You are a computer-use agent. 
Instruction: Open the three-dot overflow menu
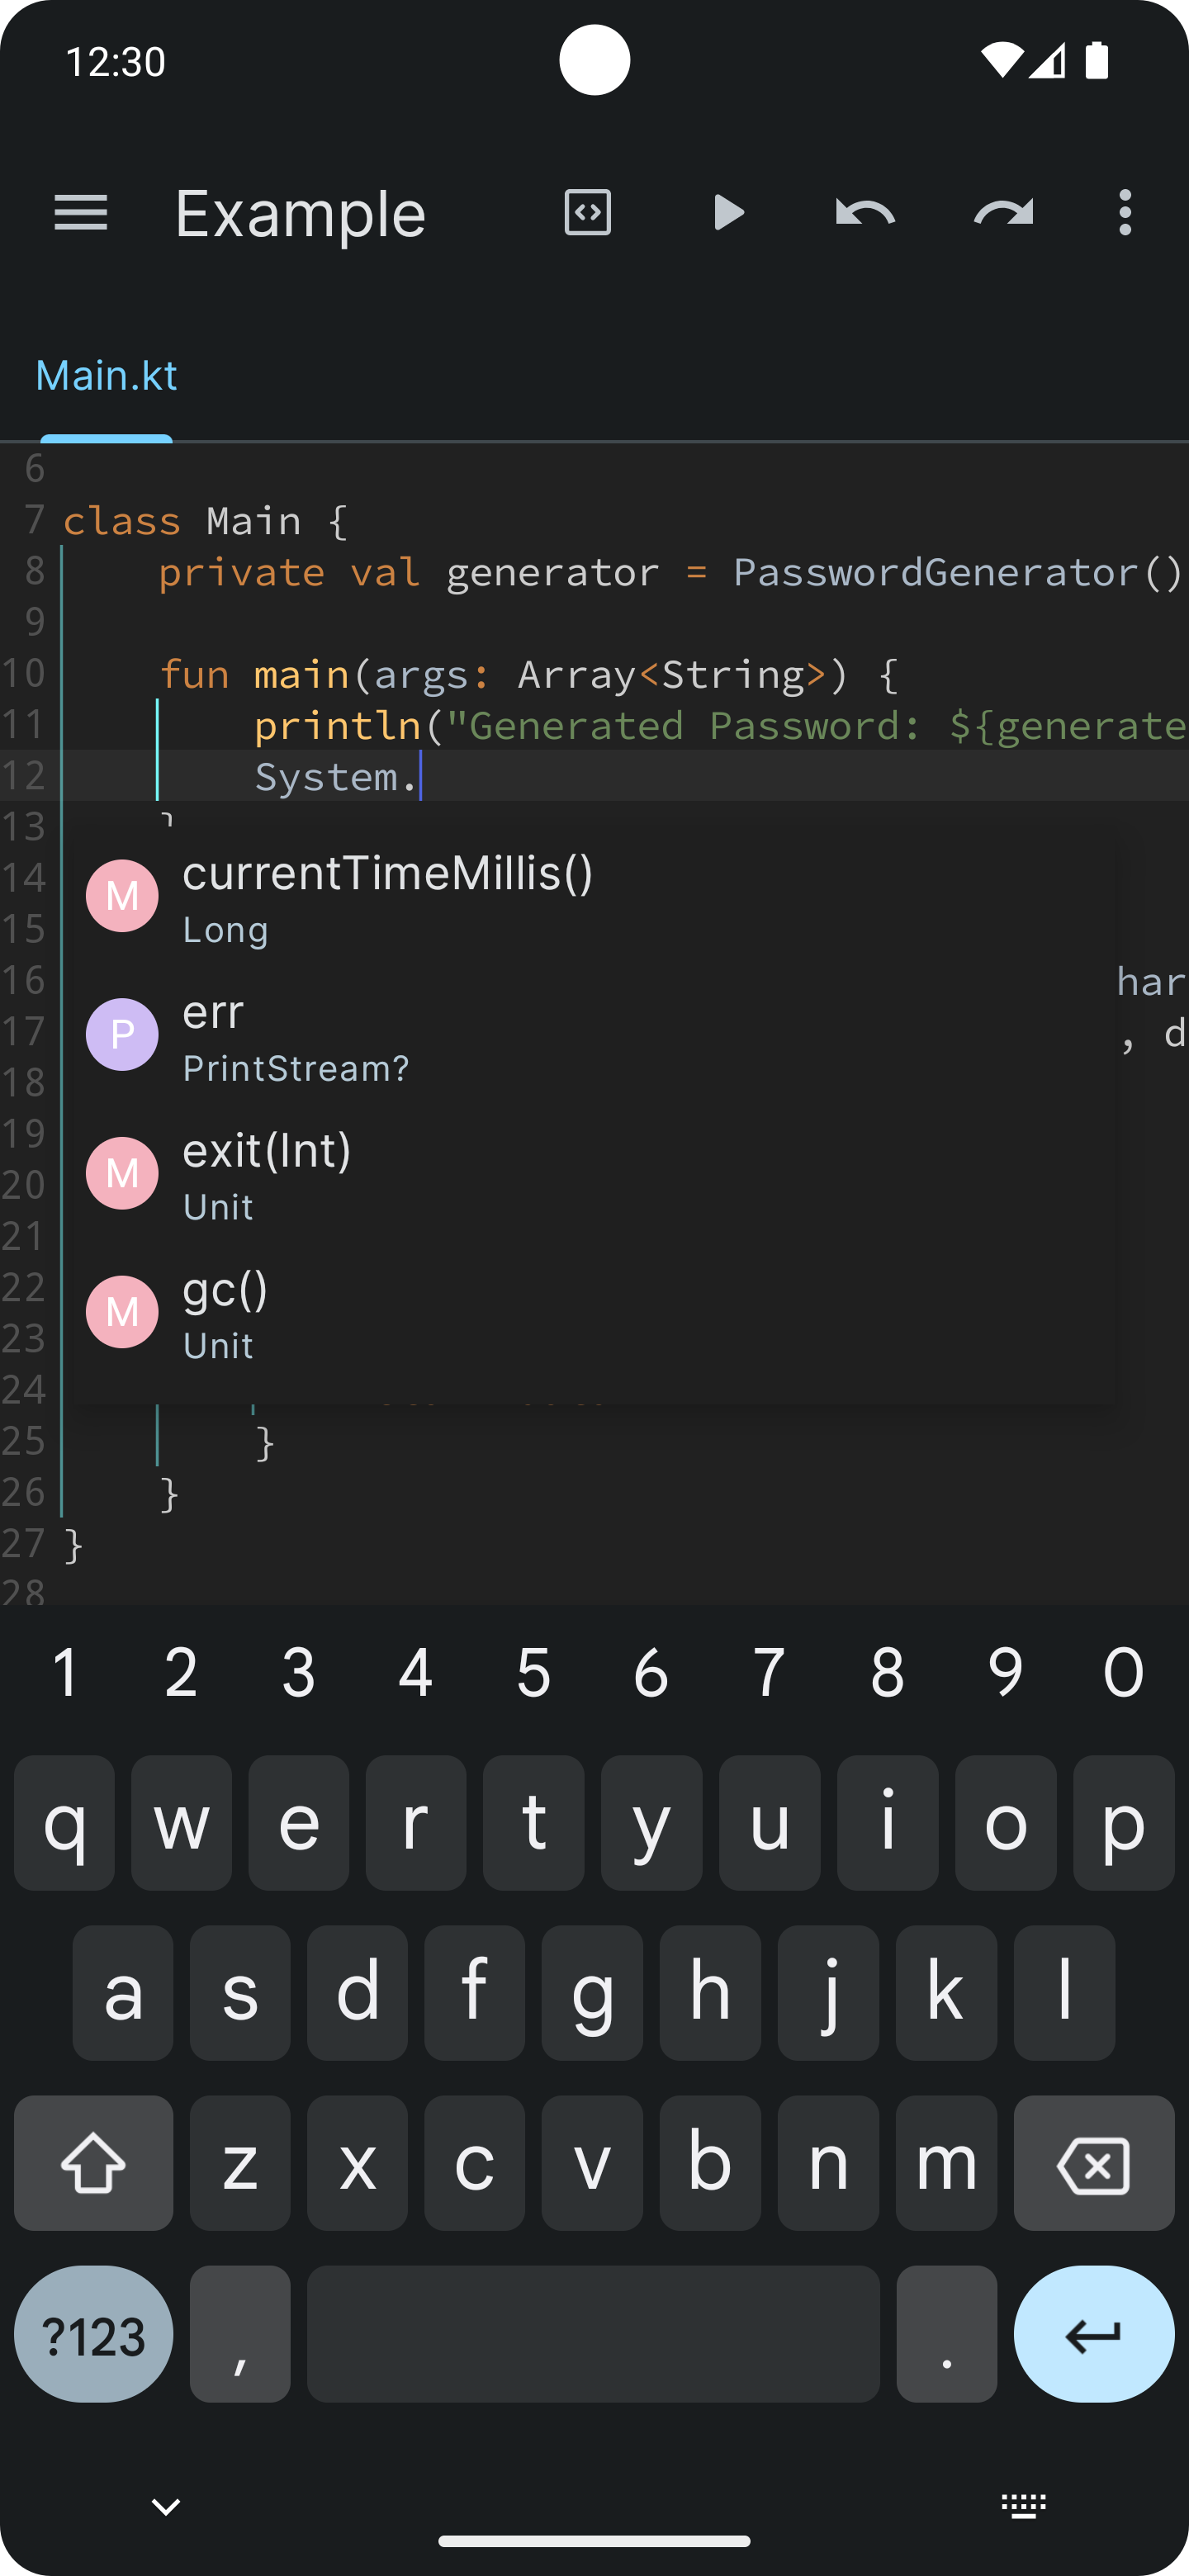click(1125, 213)
